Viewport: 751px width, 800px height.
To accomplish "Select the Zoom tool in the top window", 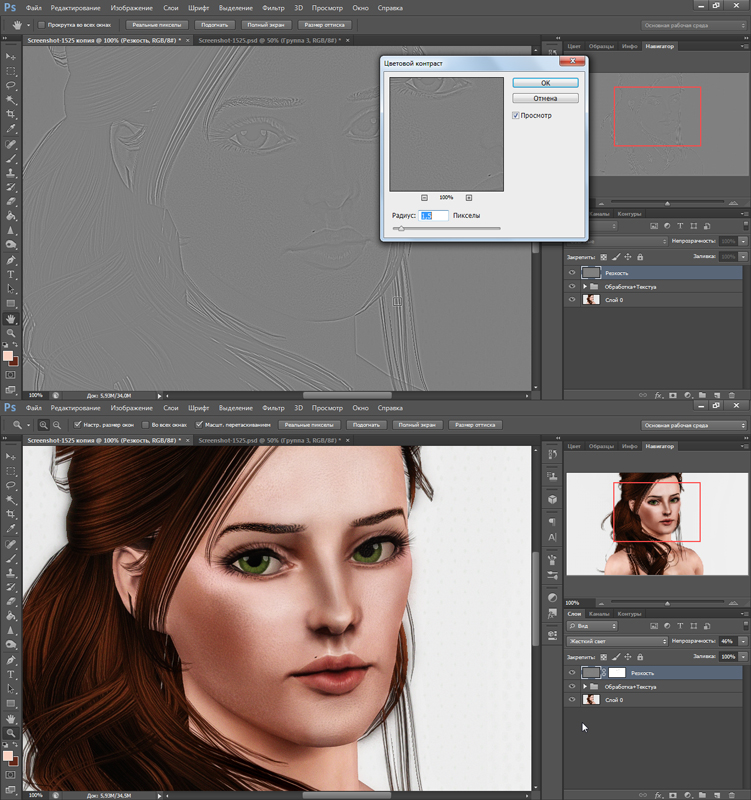I will click(11, 333).
